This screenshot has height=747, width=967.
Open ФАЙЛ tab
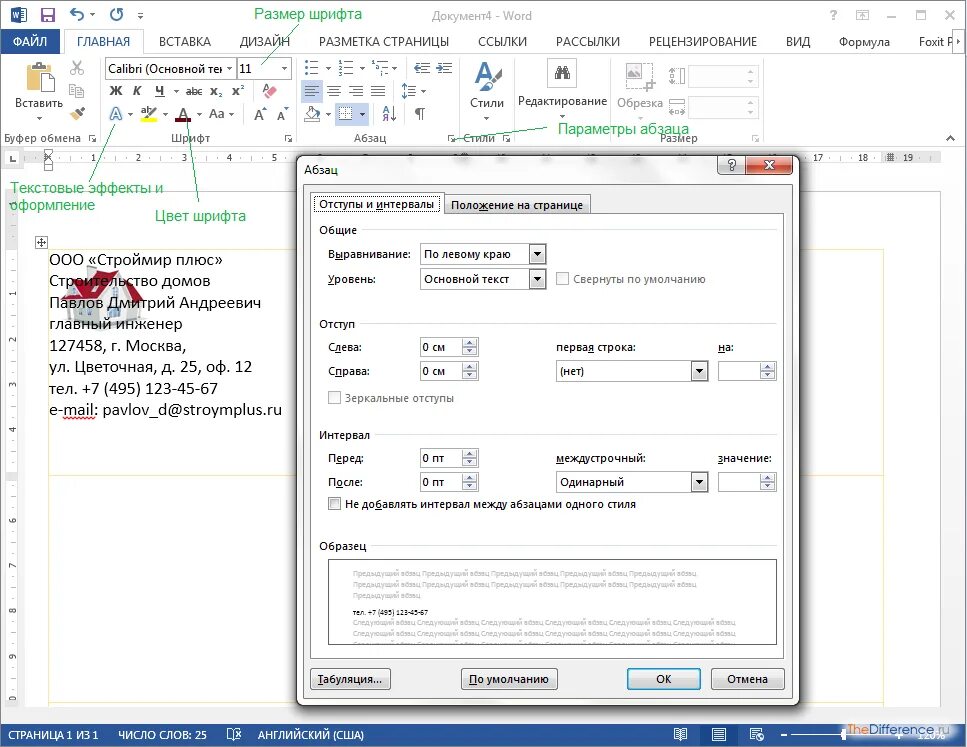click(30, 41)
